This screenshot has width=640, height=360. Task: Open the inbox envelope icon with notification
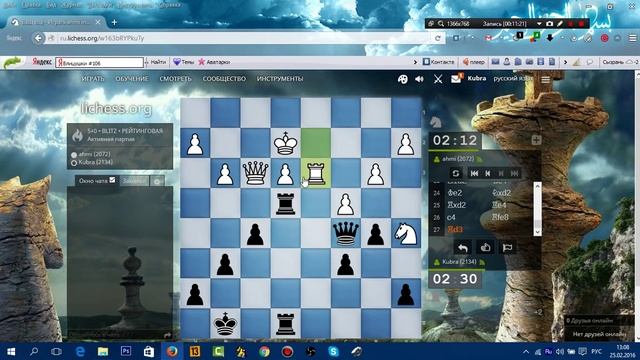[457, 78]
